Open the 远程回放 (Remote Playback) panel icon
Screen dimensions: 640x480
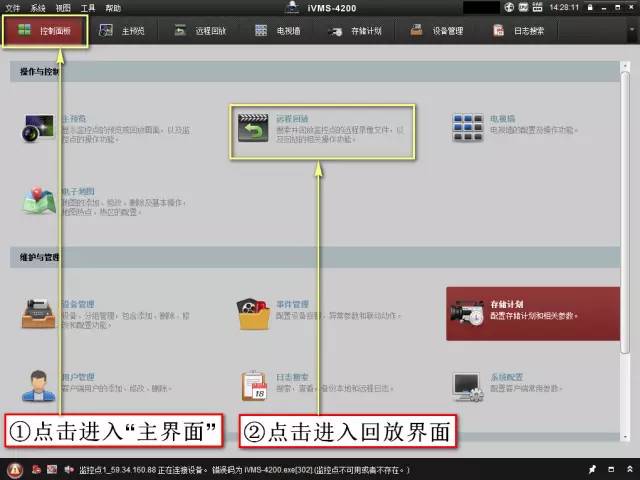coord(251,129)
